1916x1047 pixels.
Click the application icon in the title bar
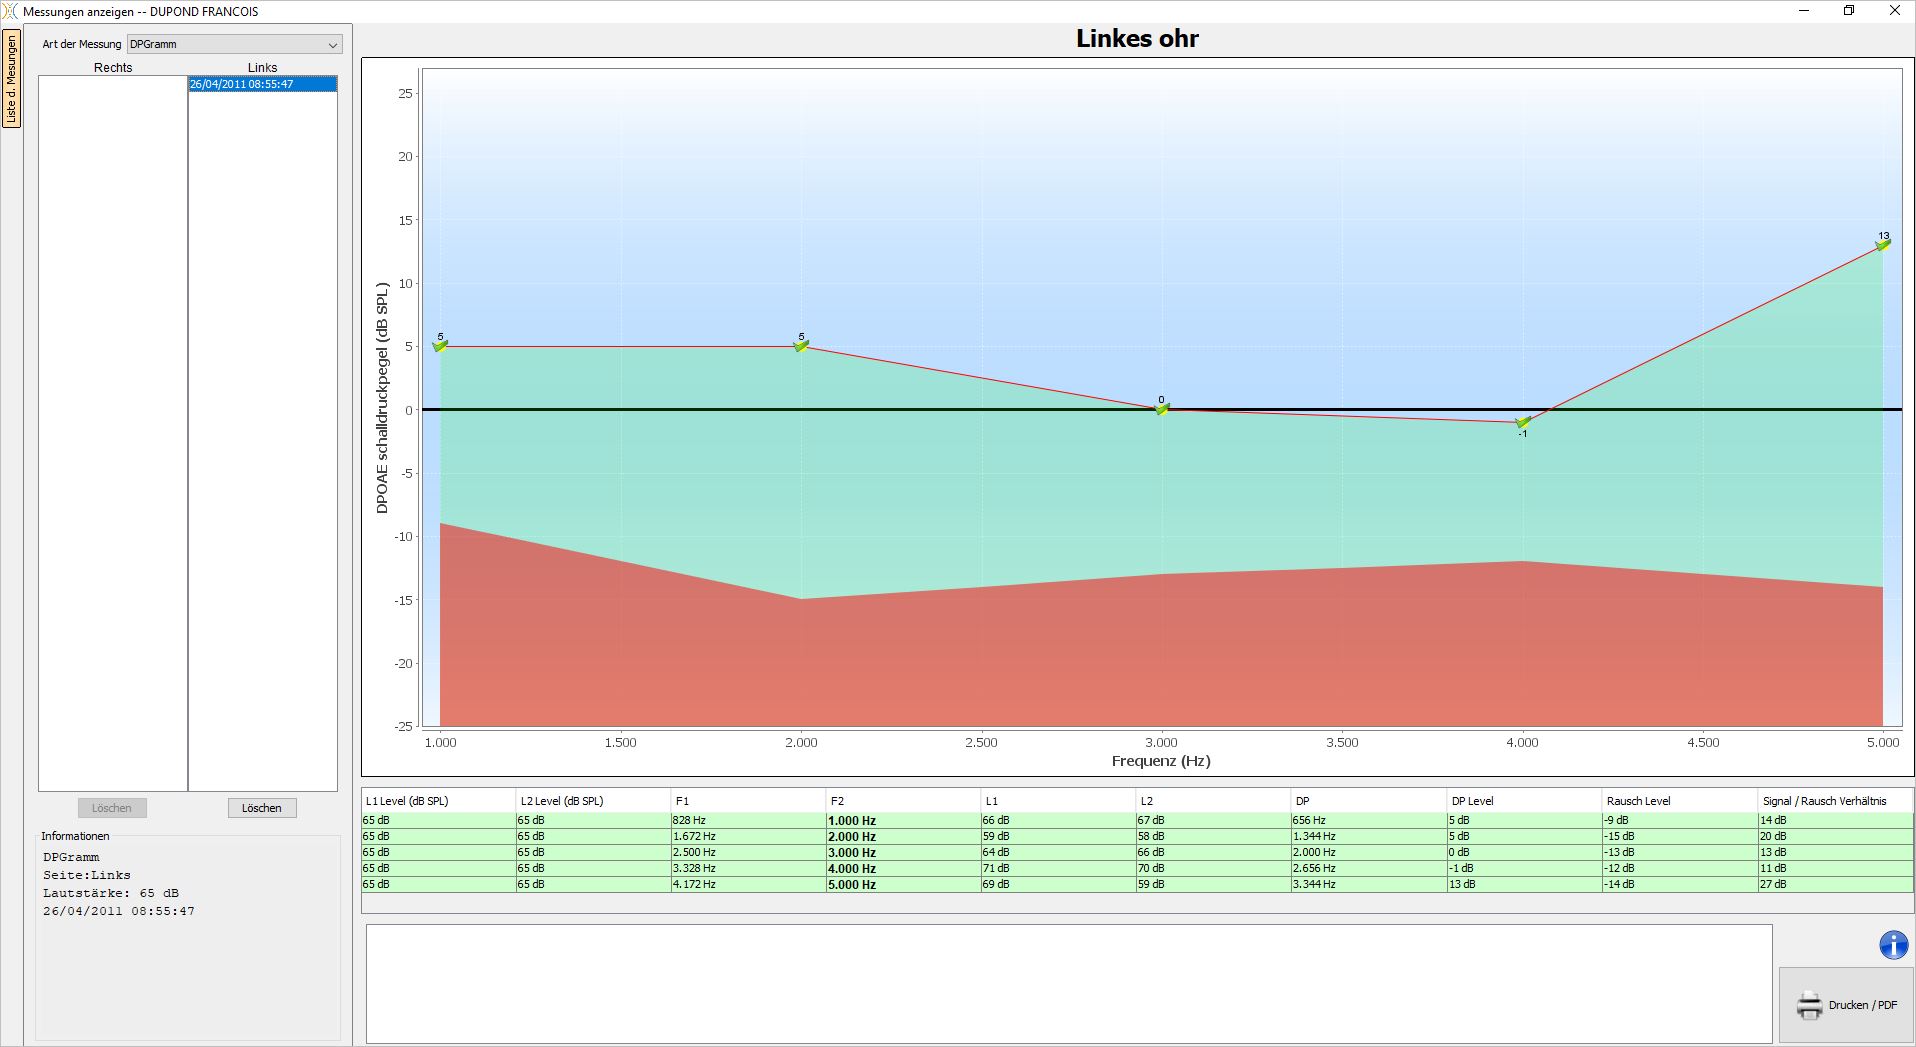tap(10, 11)
